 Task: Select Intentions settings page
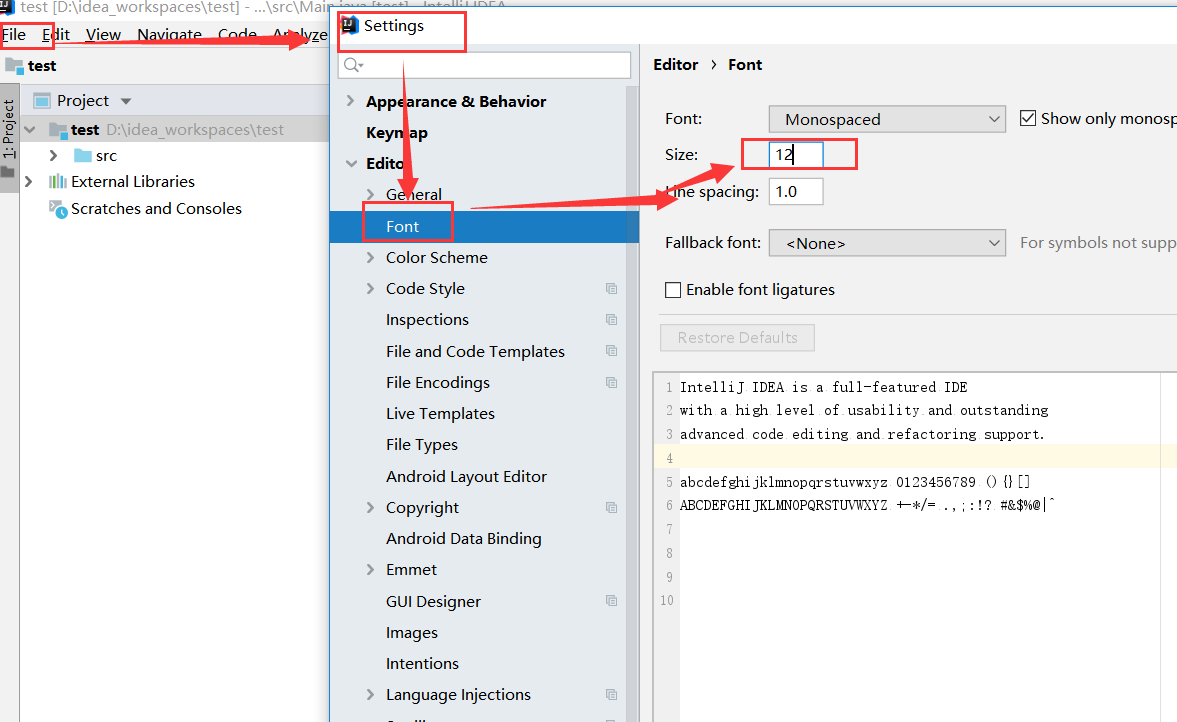(422, 663)
